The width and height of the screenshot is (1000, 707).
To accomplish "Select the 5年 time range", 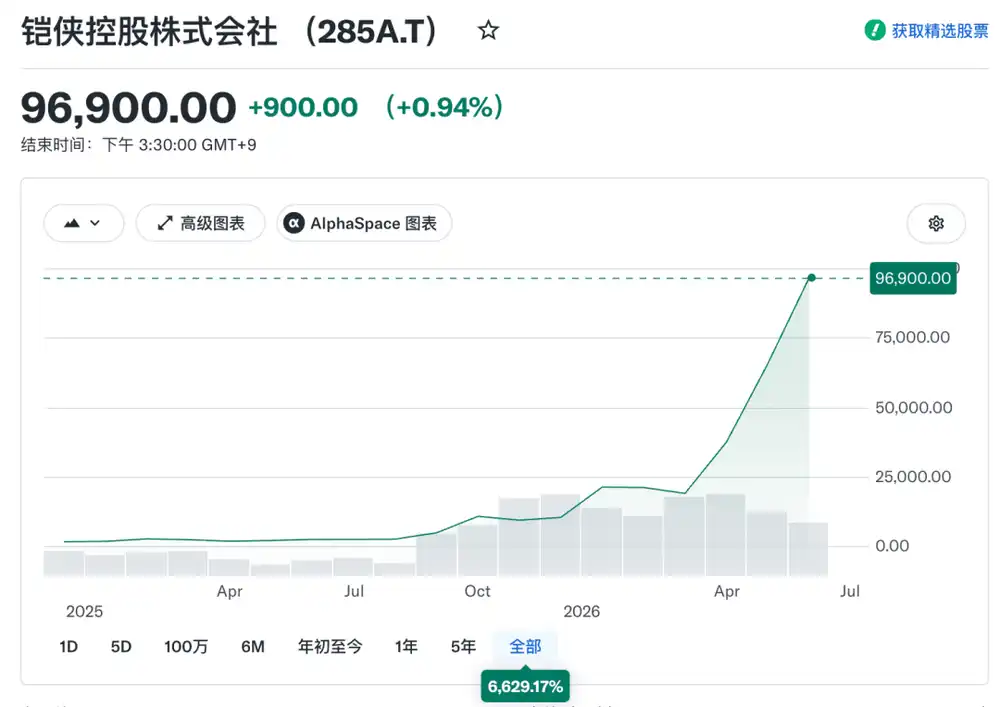I will (x=463, y=646).
